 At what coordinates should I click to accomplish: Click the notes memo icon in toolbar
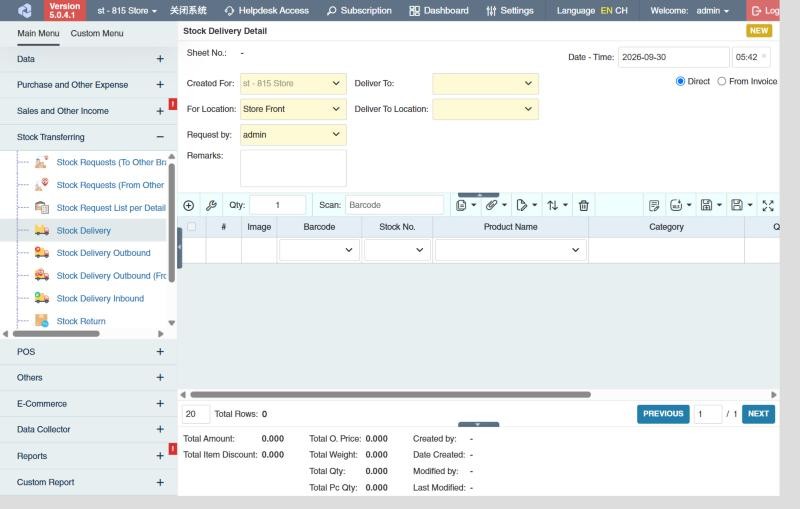tap(654, 206)
